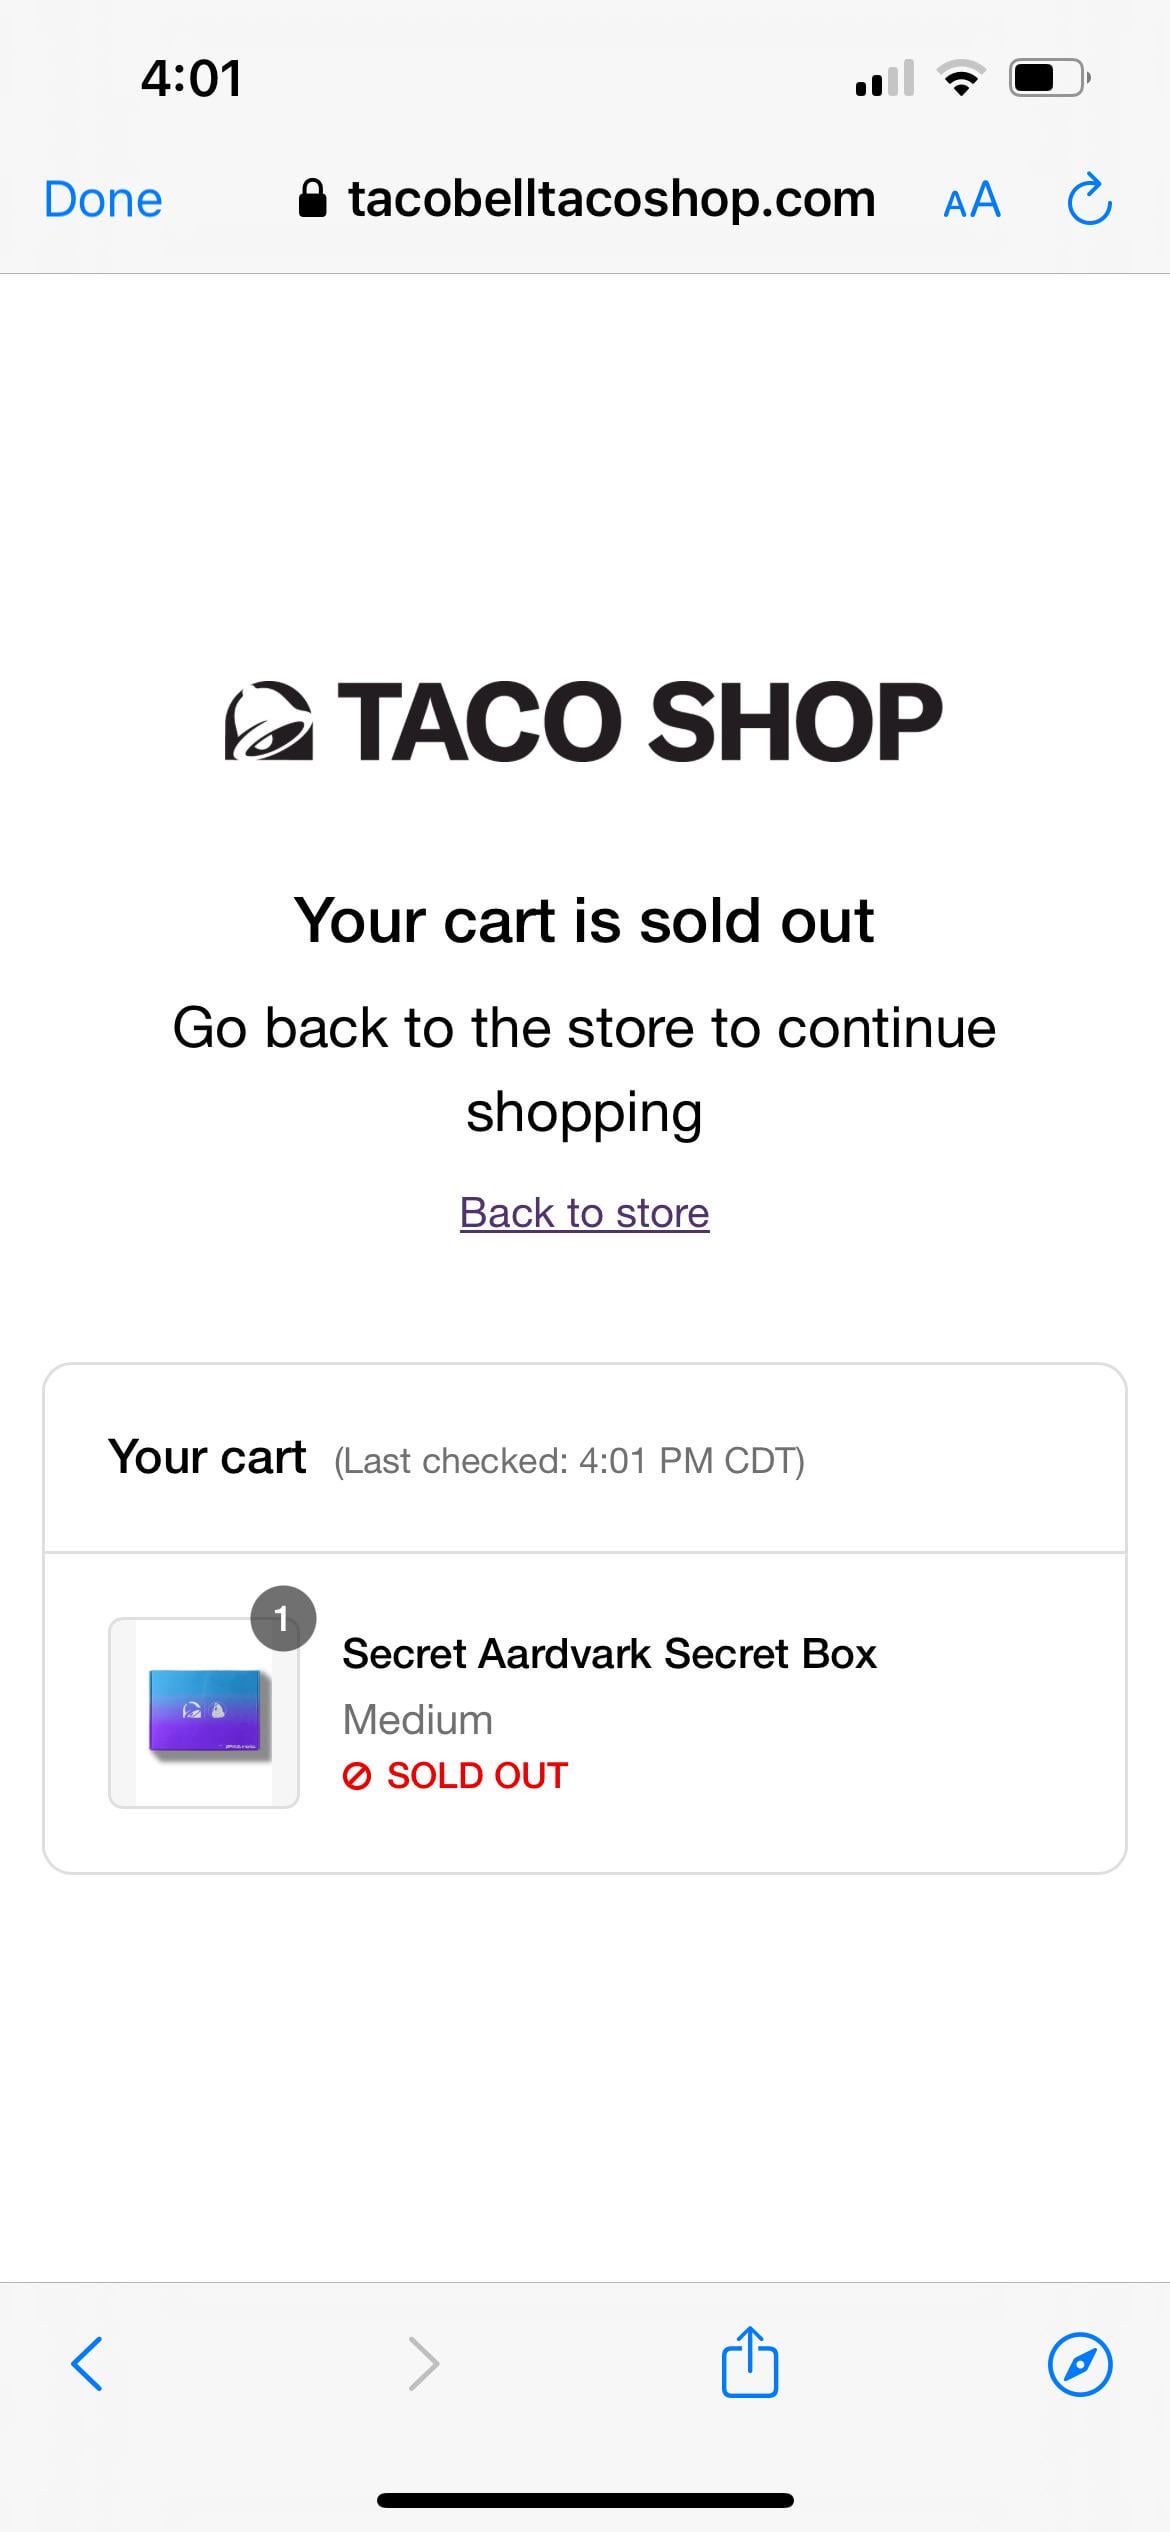This screenshot has width=1170, height=2532.
Task: Tap the Secret Aardvark Secret Box title
Action: pyautogui.click(x=609, y=1654)
